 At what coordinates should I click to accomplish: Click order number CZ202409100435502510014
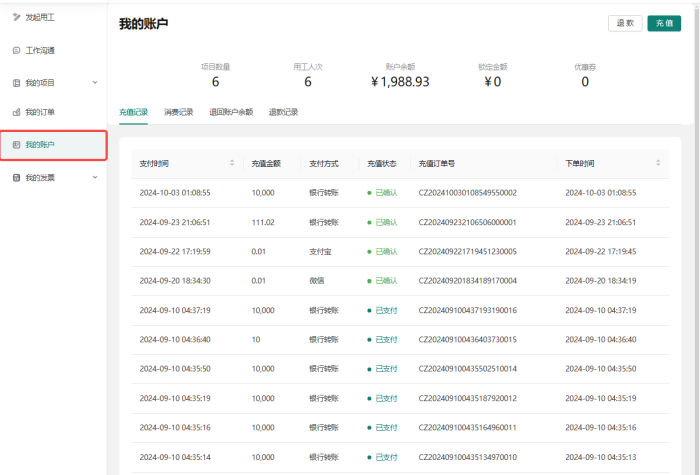(x=467, y=369)
